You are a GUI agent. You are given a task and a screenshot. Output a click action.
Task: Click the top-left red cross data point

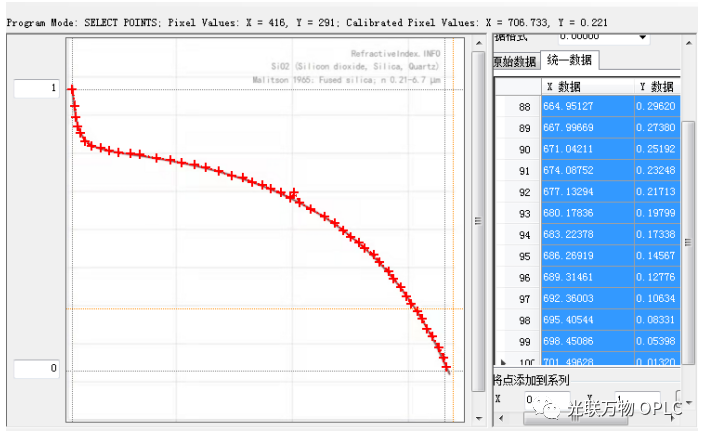pos(71,89)
